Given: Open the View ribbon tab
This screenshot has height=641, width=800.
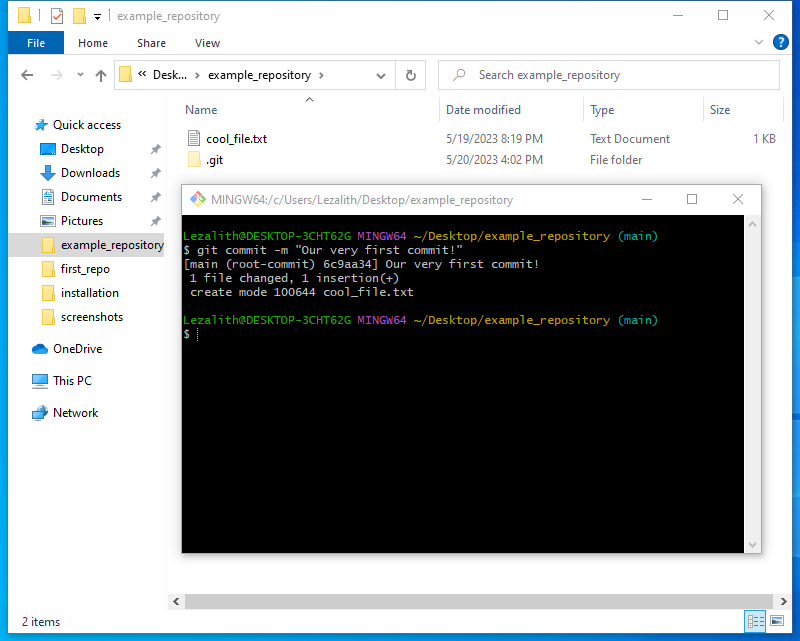Looking at the screenshot, I should click(207, 43).
